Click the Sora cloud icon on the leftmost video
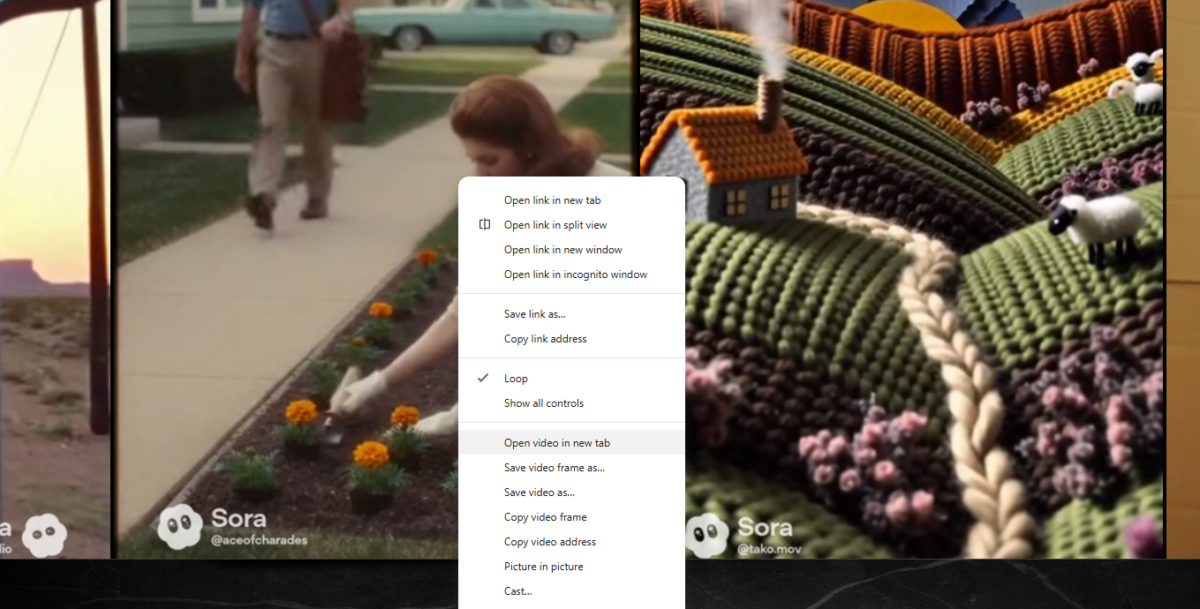This screenshot has height=609, width=1200. pos(42,535)
